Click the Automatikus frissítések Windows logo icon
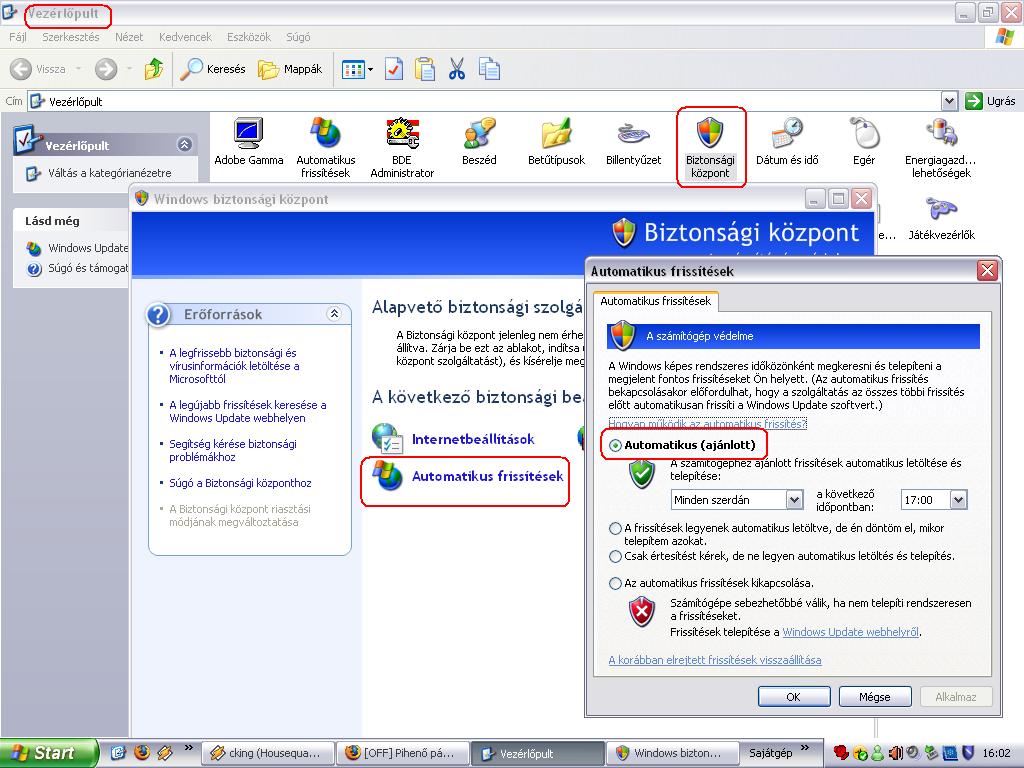1024x768 pixels. 388,475
